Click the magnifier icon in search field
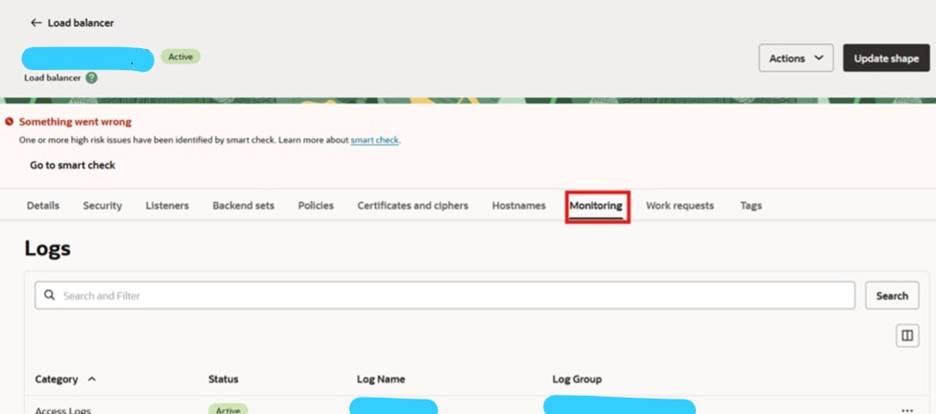The height and width of the screenshot is (414, 936). [49, 296]
